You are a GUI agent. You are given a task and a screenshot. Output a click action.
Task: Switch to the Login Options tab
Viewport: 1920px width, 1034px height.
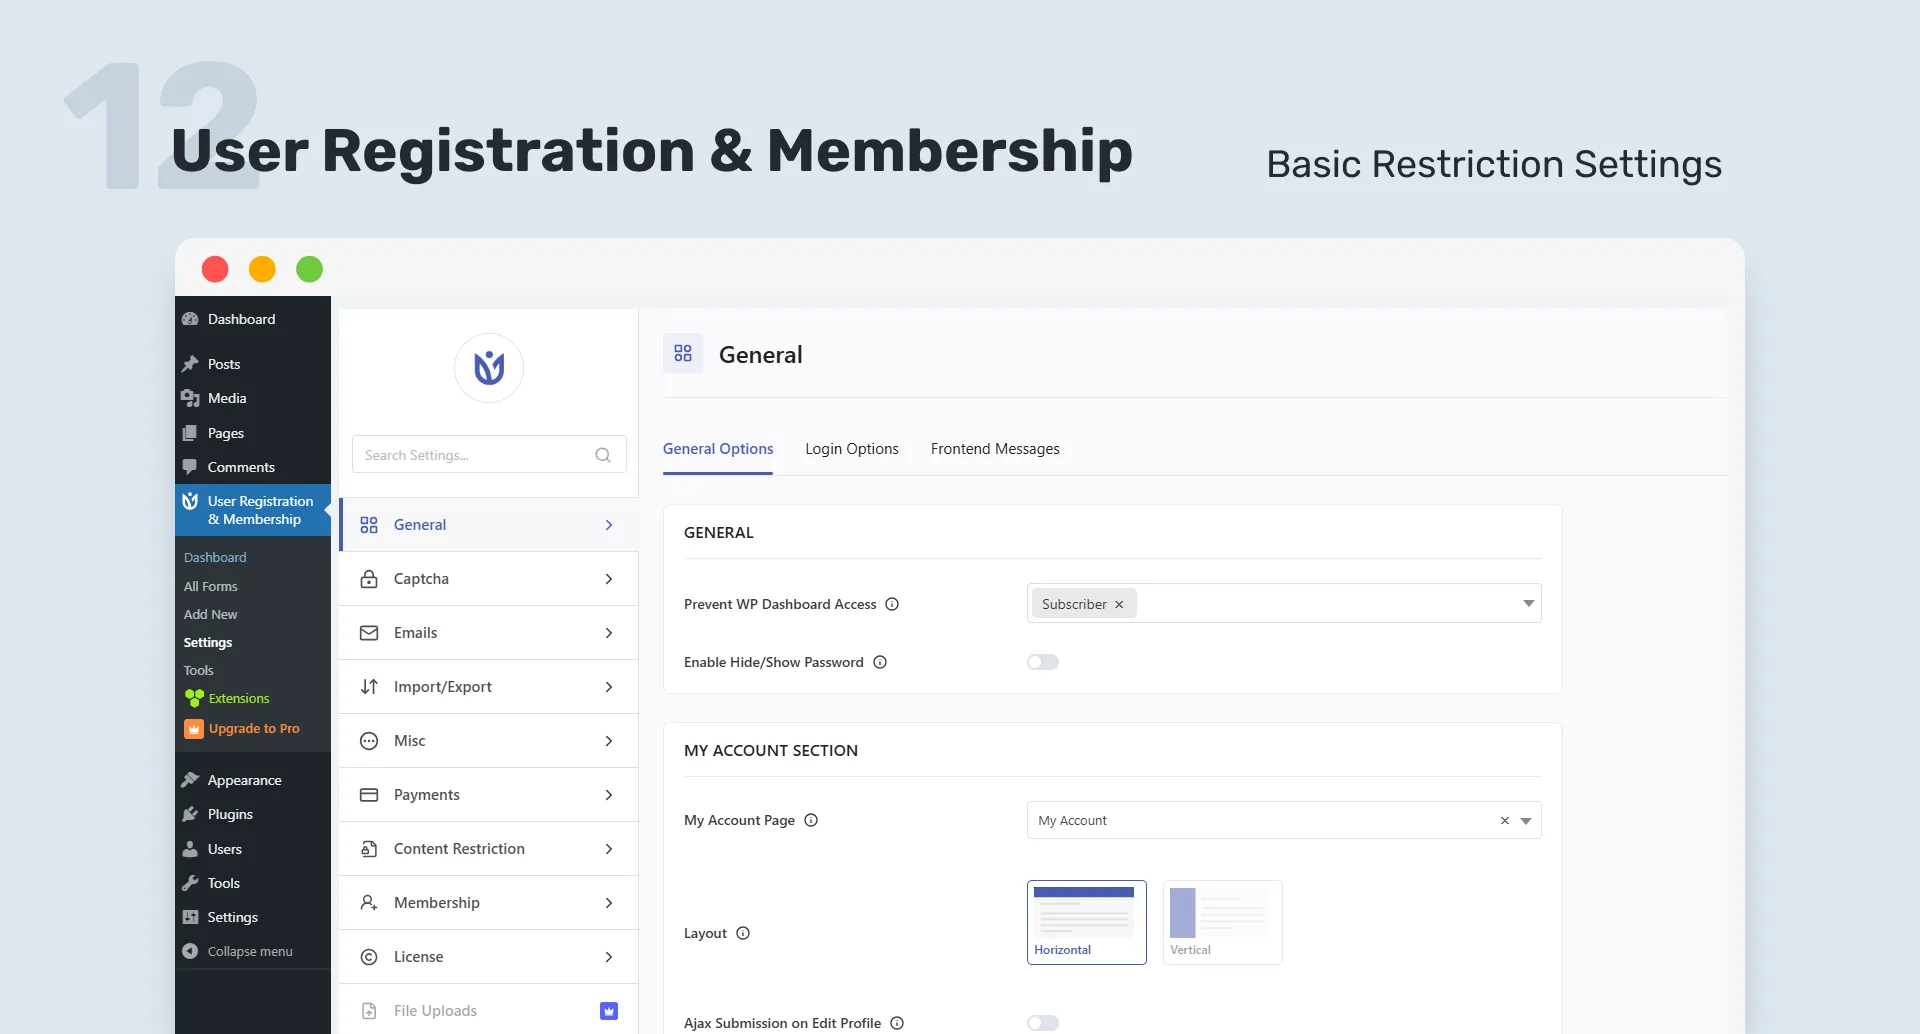tap(852, 449)
